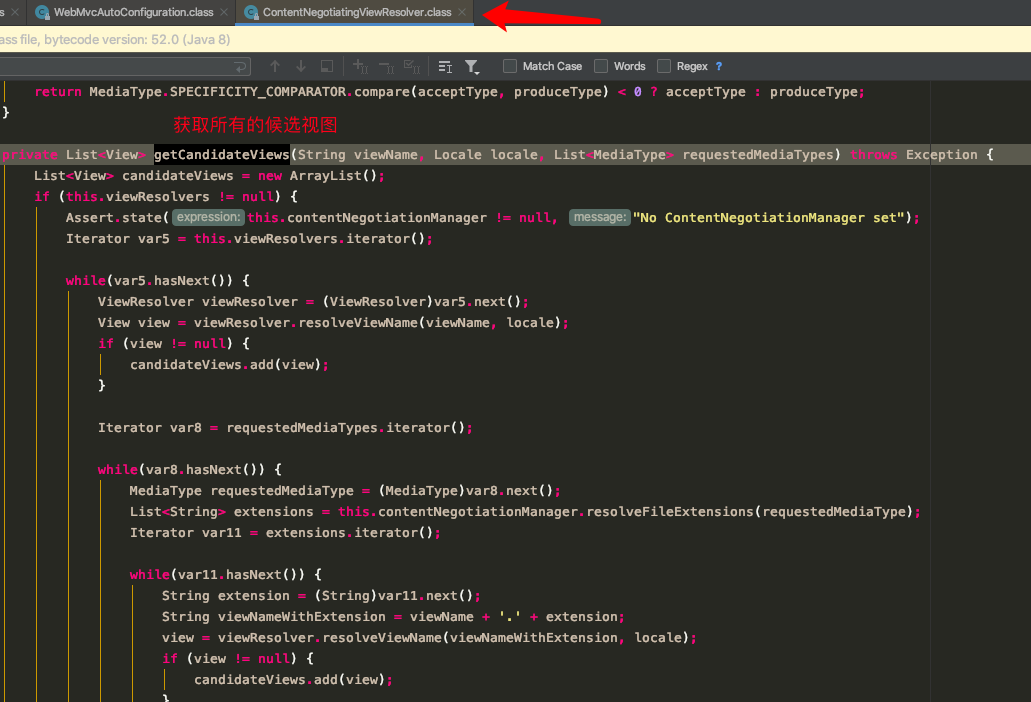
Task: Click 'Locale locale' parameter in signature
Action: click(486, 154)
